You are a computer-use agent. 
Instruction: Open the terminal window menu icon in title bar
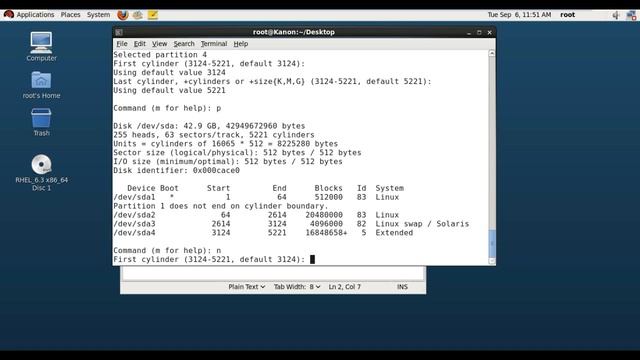119,32
